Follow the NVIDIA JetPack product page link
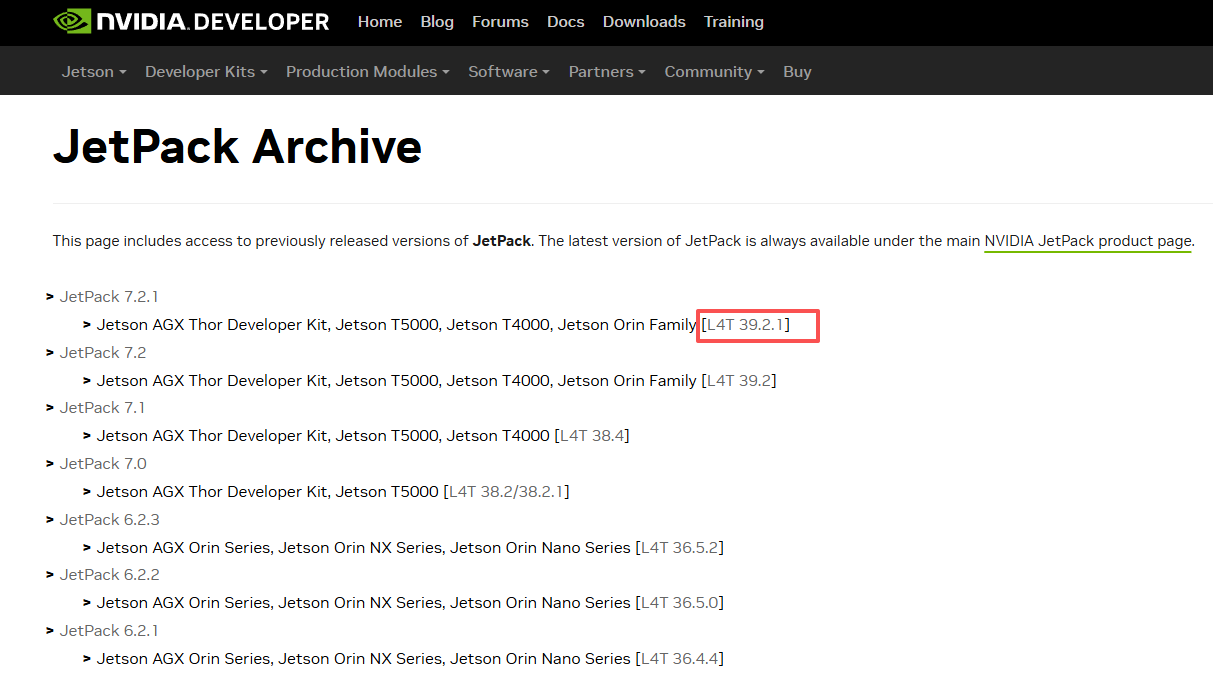Viewport: 1213px width, 675px height. pos(1088,241)
